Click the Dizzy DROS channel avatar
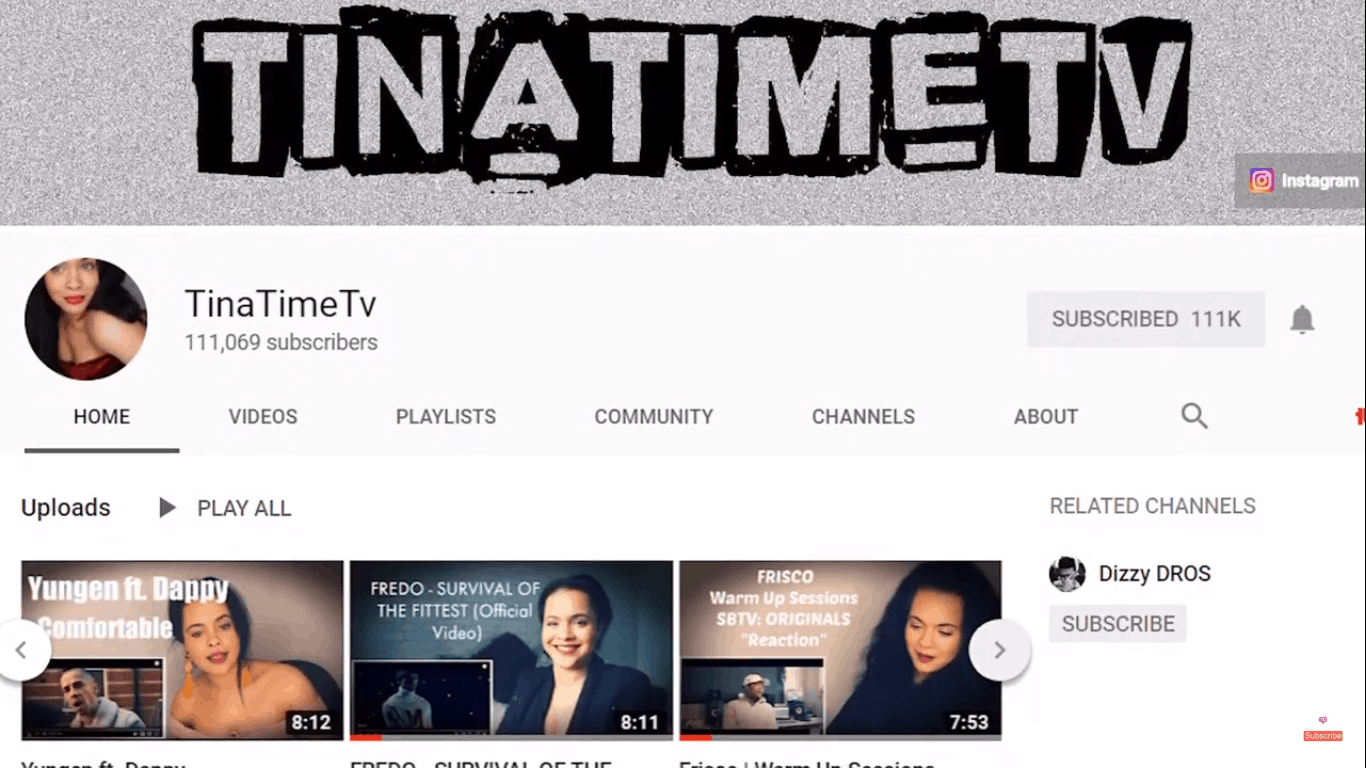1366x768 pixels. point(1067,574)
